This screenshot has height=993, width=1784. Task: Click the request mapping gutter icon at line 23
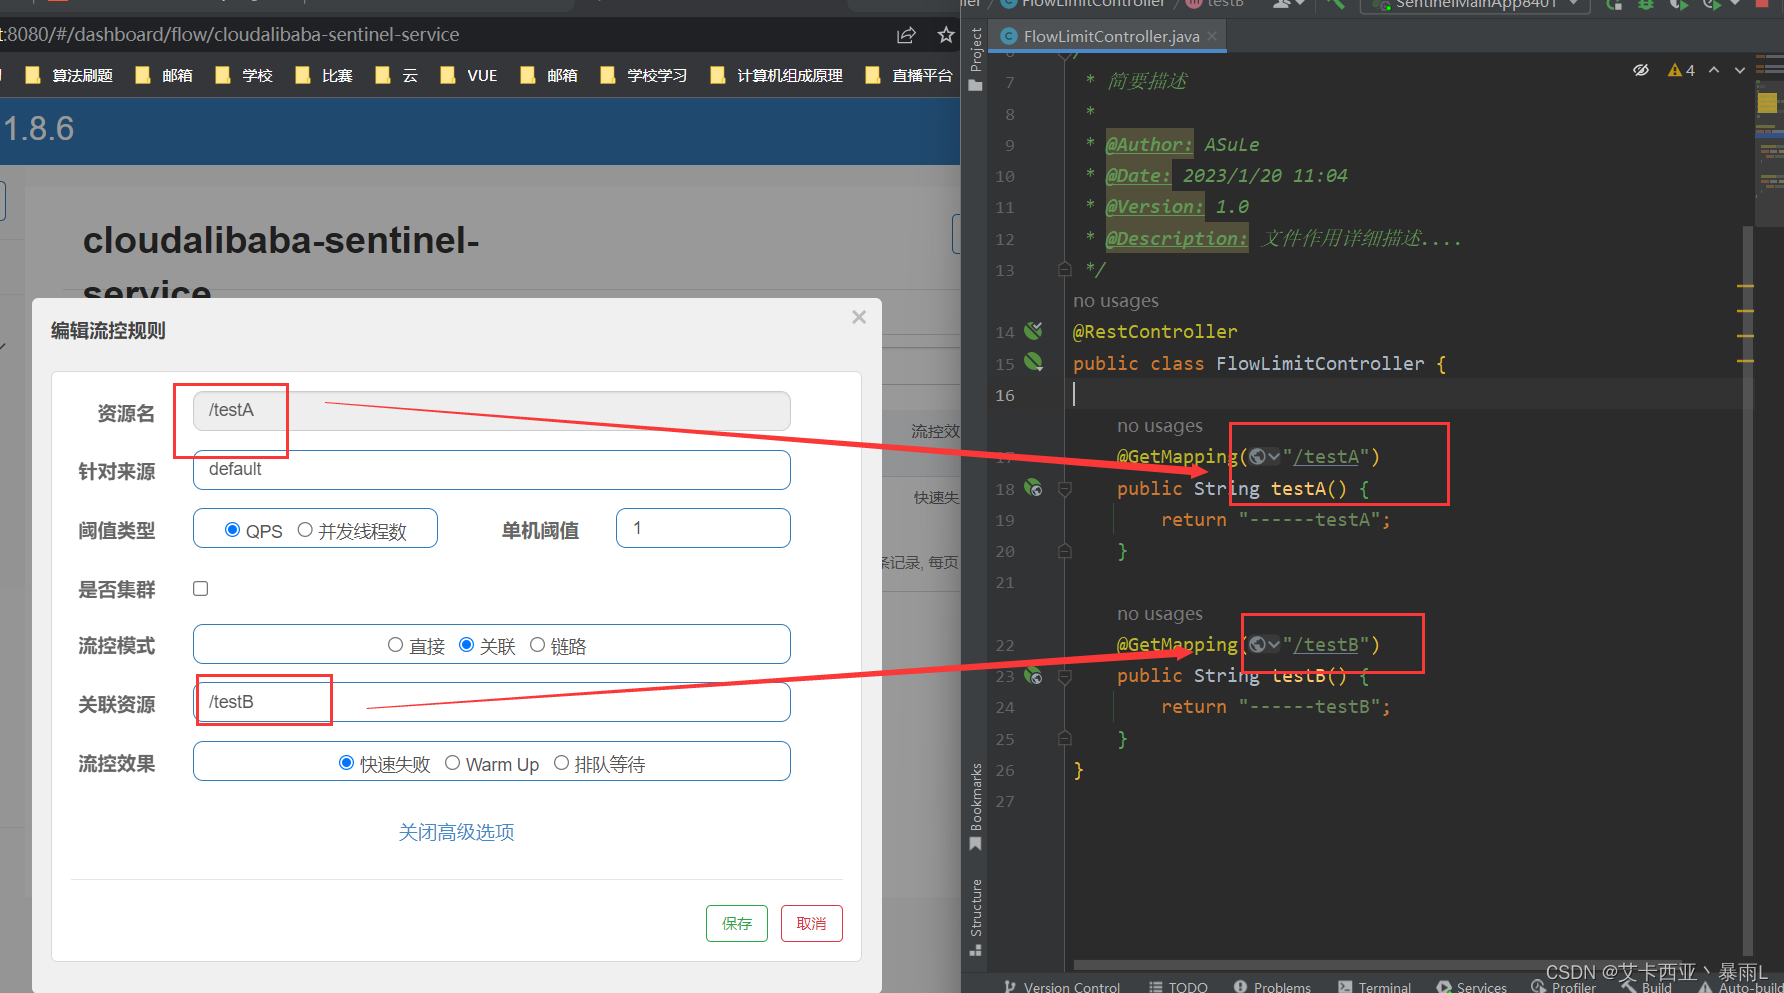pyautogui.click(x=1034, y=676)
